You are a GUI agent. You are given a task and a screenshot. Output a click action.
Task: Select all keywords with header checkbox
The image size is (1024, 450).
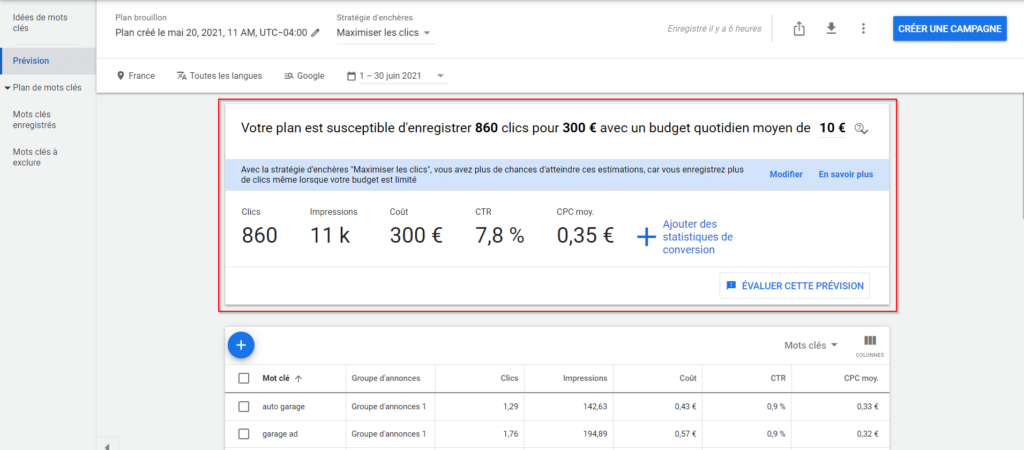click(244, 378)
